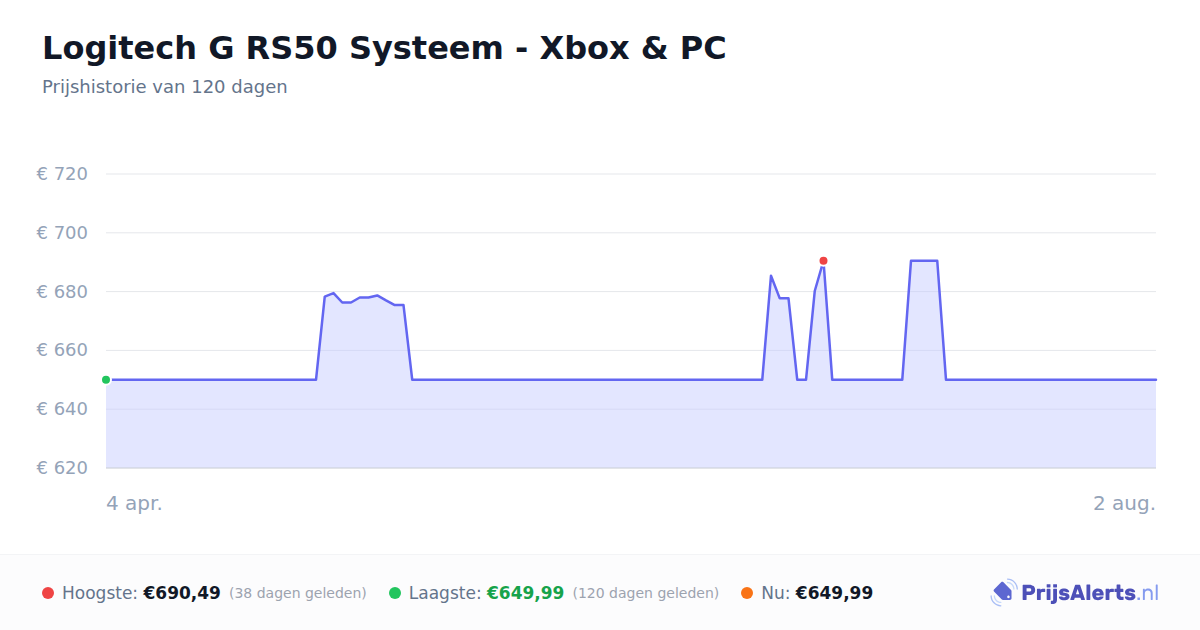The image size is (1200, 630).
Task: Click the PrijsAlerts price tag logo icon
Action: pyautogui.click(x=1003, y=593)
